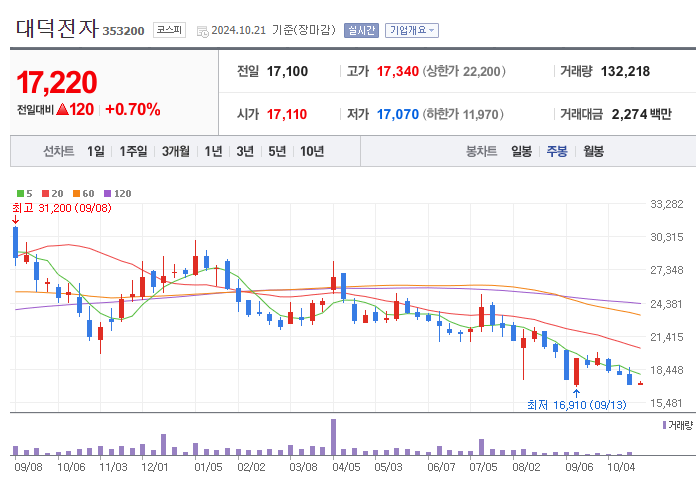
Task: Select the 3년 line chart tab
Action: coord(245,151)
